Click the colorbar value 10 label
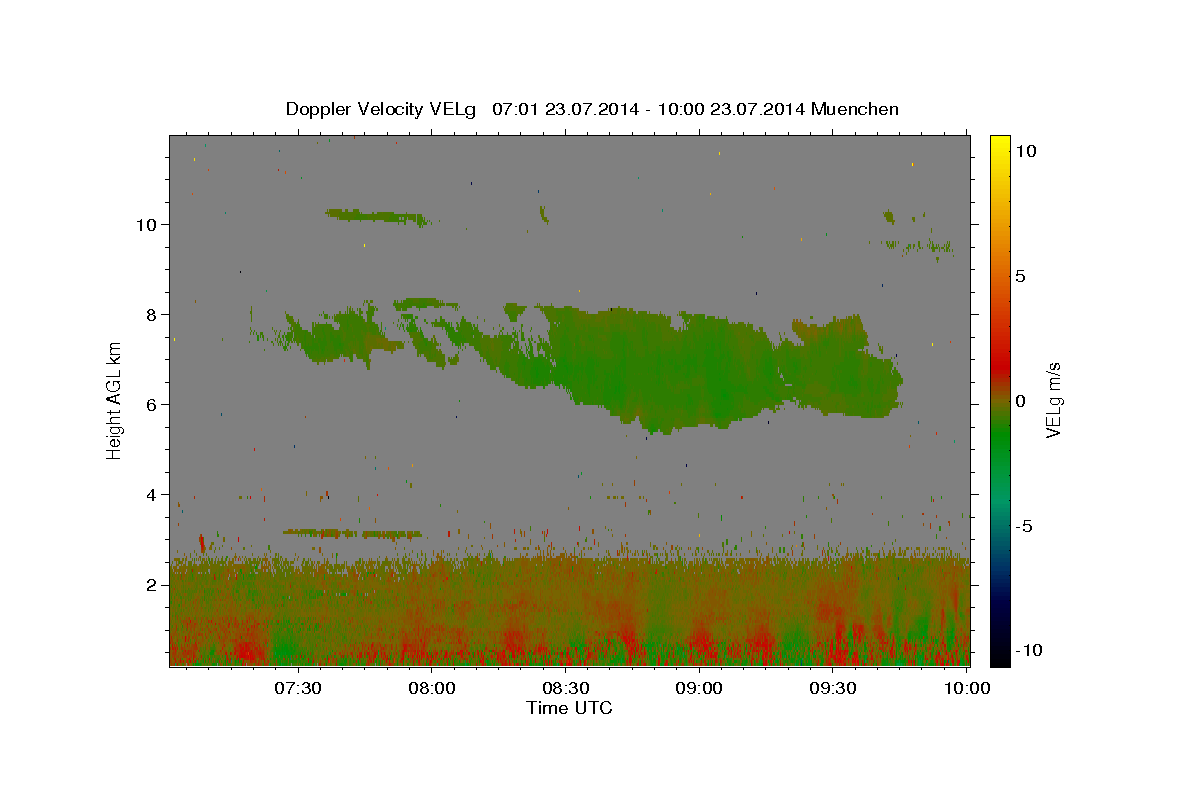 point(1025,151)
